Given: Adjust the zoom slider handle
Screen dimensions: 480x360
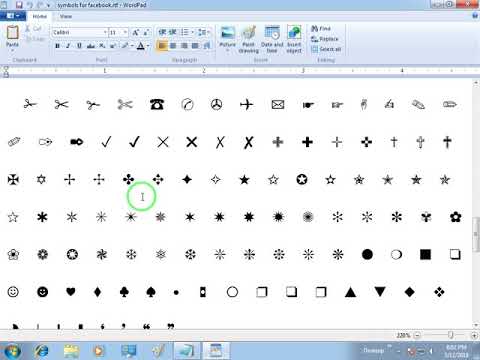Looking at the screenshot, I should click(451, 335).
